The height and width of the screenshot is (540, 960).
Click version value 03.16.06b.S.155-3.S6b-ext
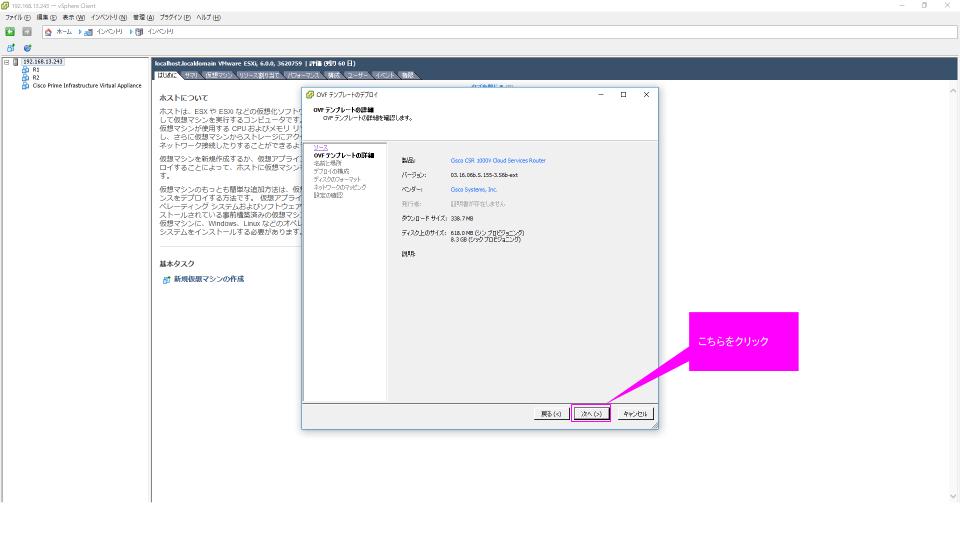point(484,175)
